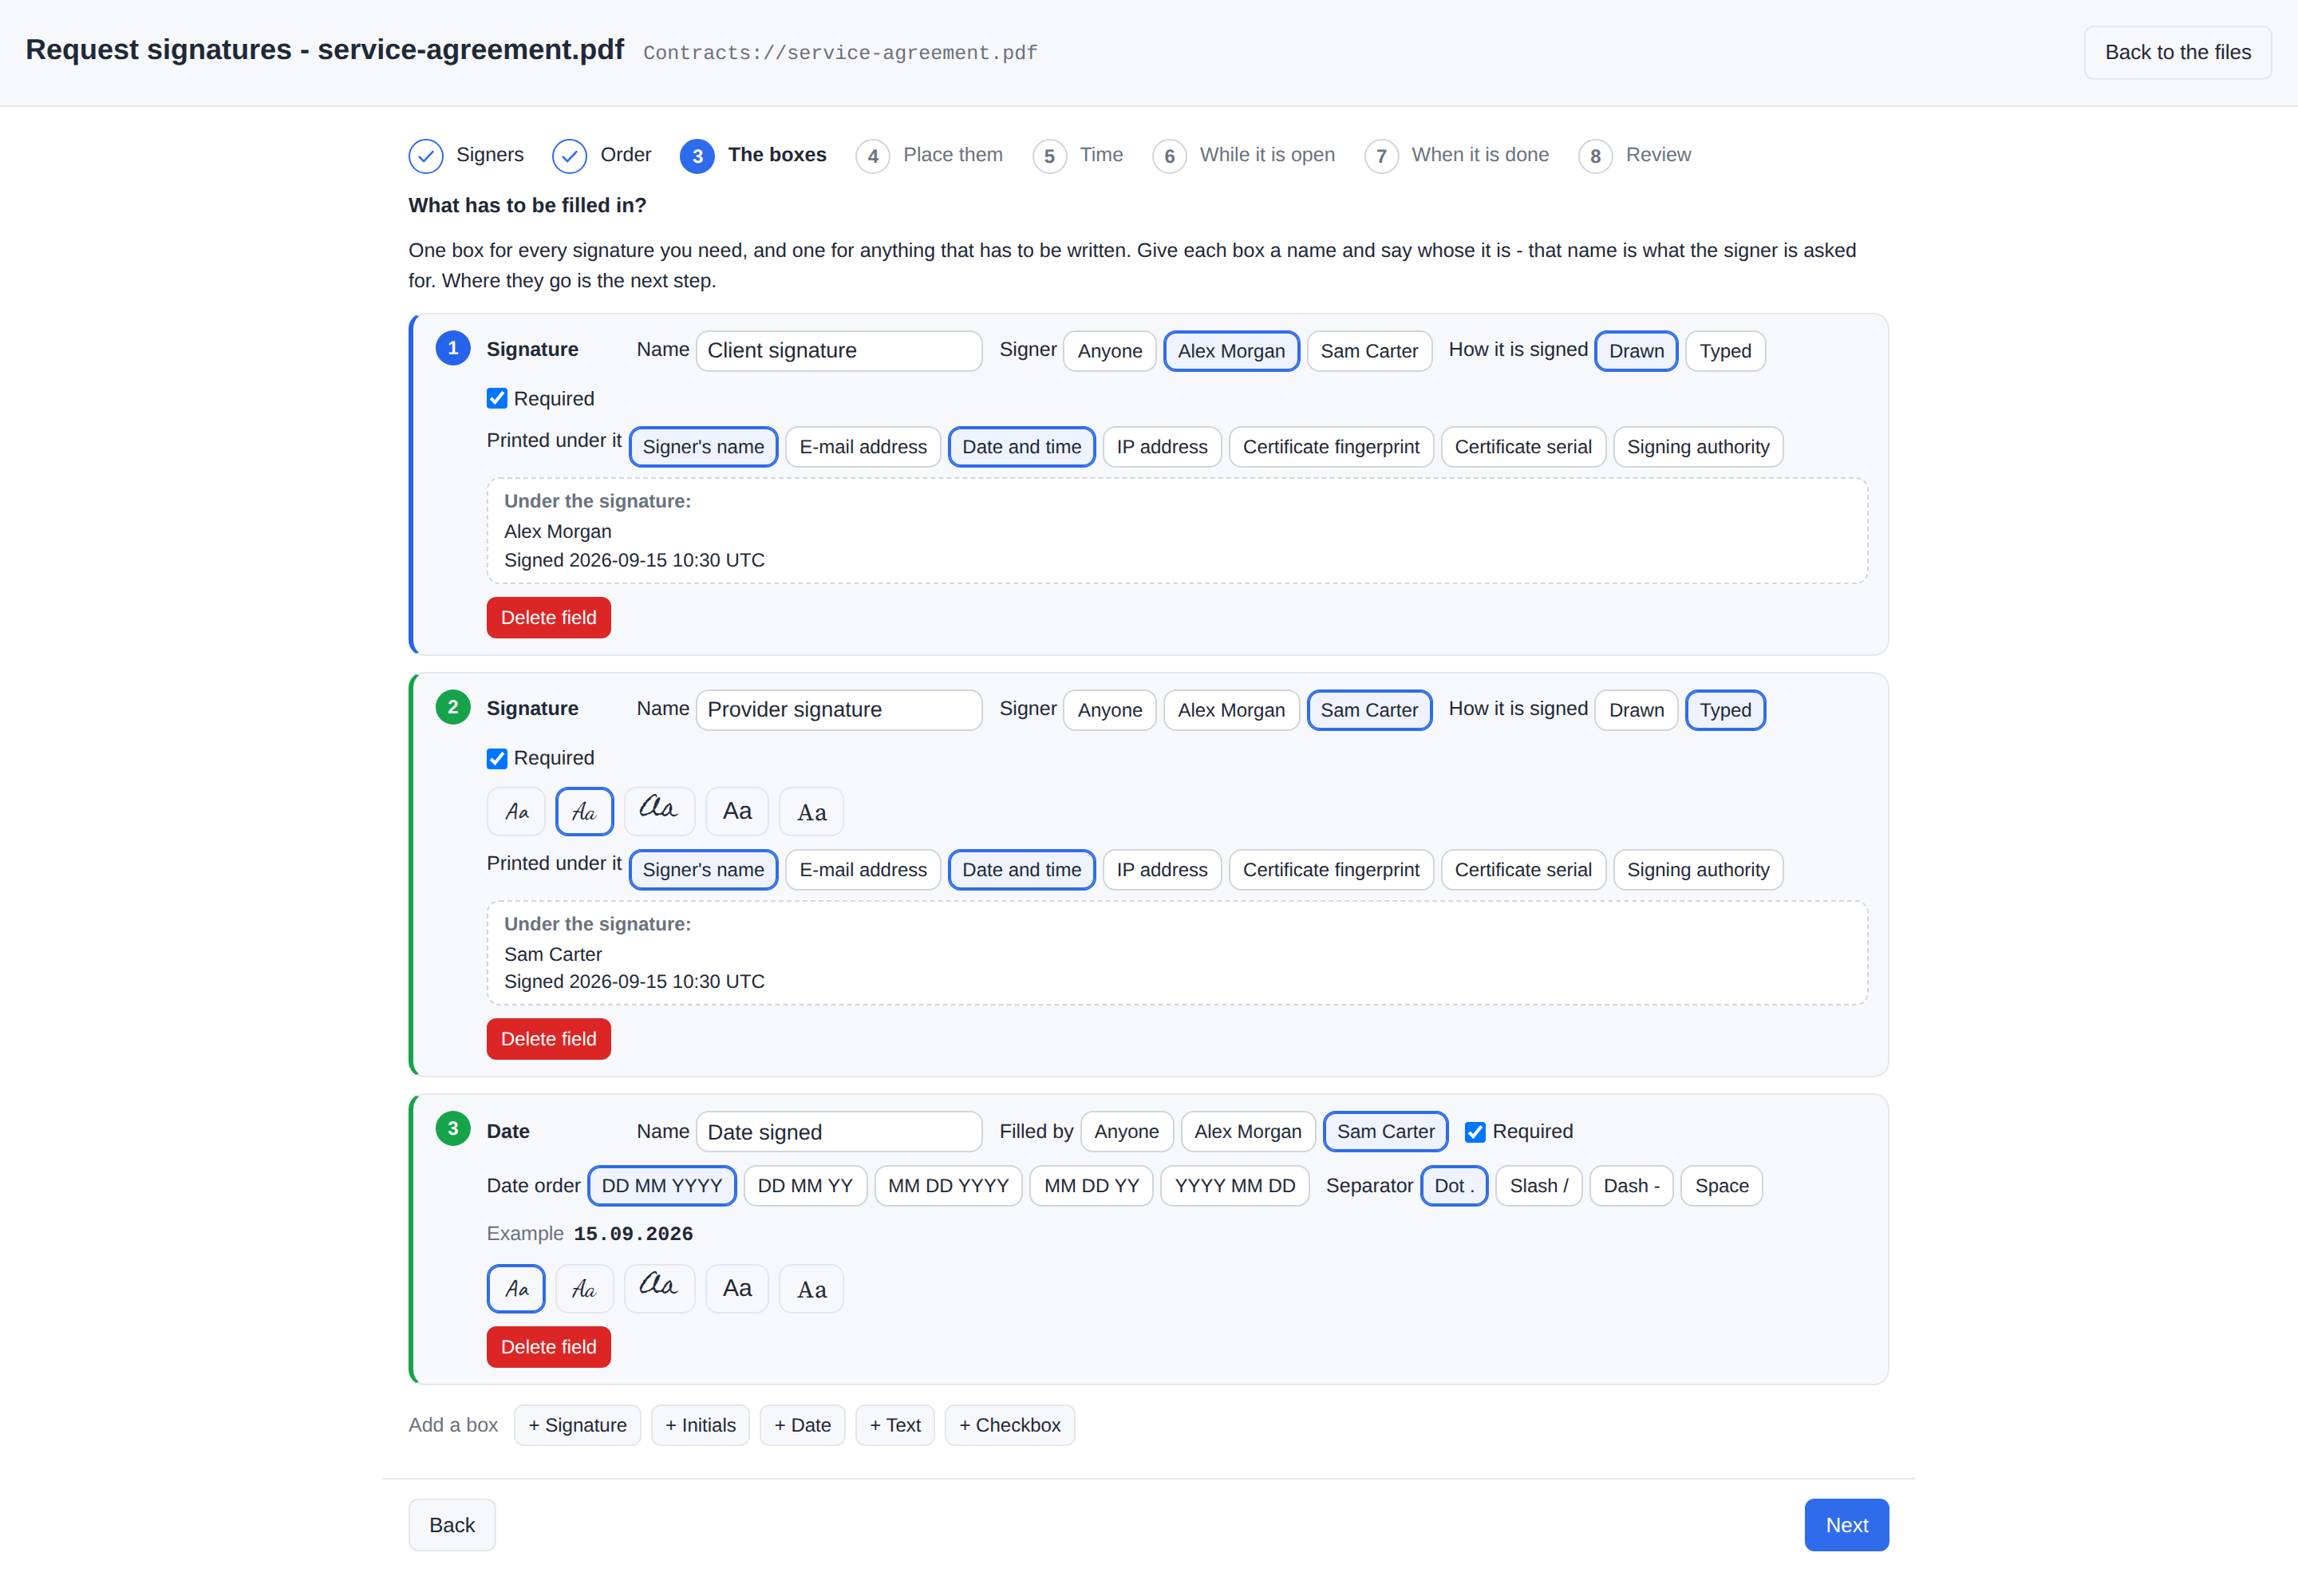Uncheck Required for Date signed box

point(1475,1131)
